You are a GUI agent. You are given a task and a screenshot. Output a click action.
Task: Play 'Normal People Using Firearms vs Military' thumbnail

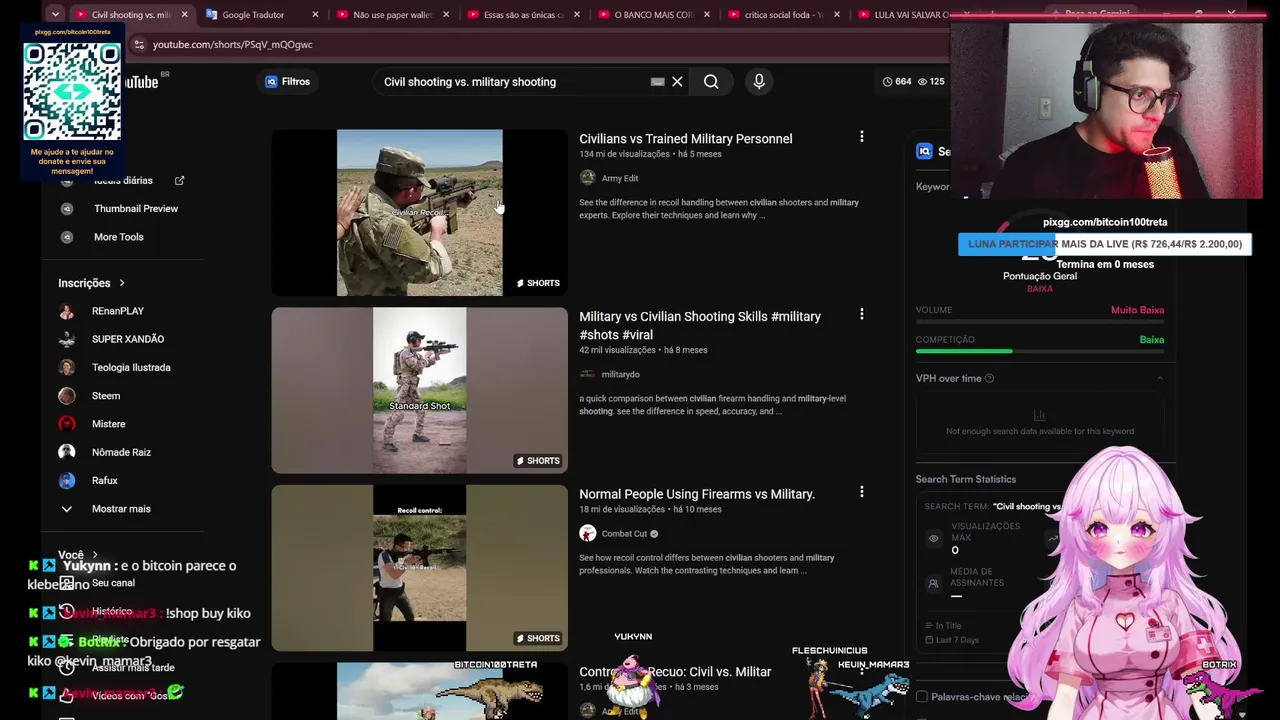[420, 568]
